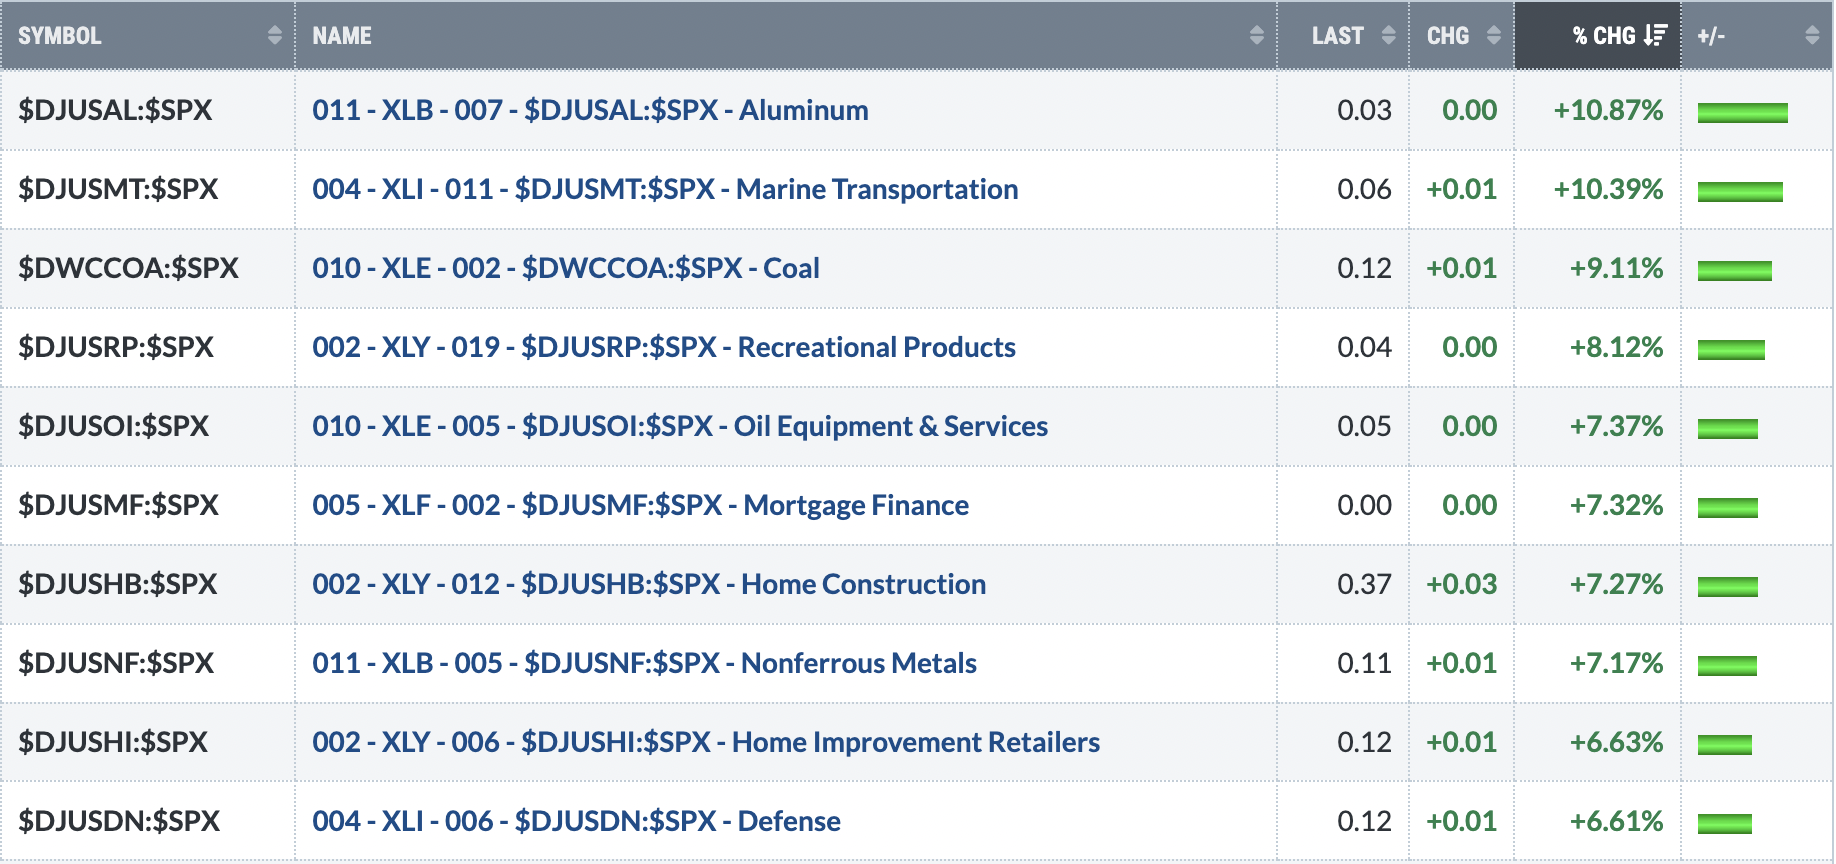Select the SYMBOL column header

click(x=148, y=36)
